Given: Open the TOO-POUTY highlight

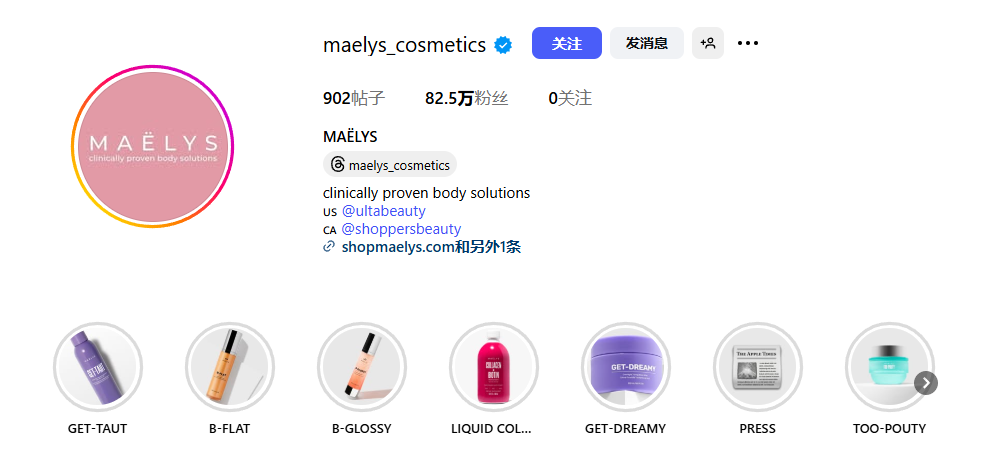Looking at the screenshot, I should (890, 366).
